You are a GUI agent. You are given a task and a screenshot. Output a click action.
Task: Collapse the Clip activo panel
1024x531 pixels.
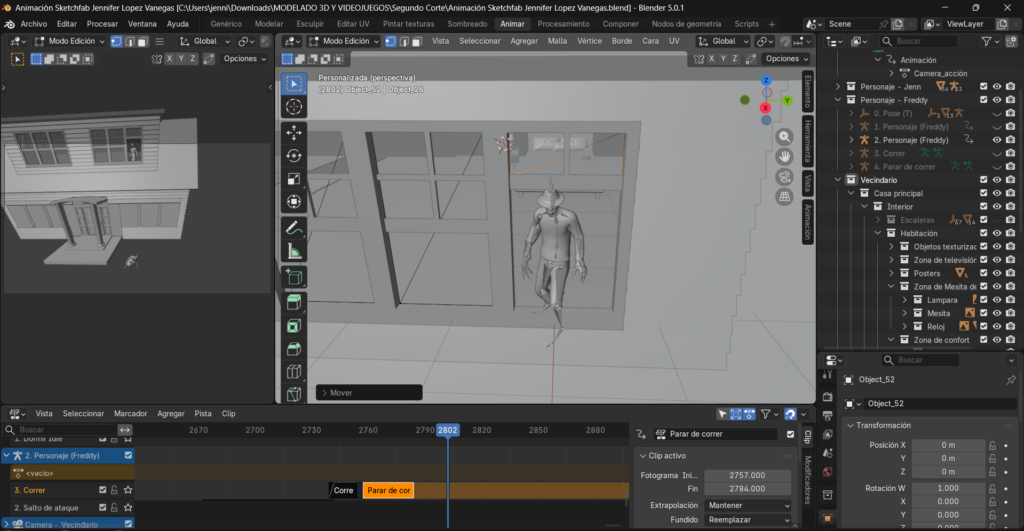[x=643, y=456]
